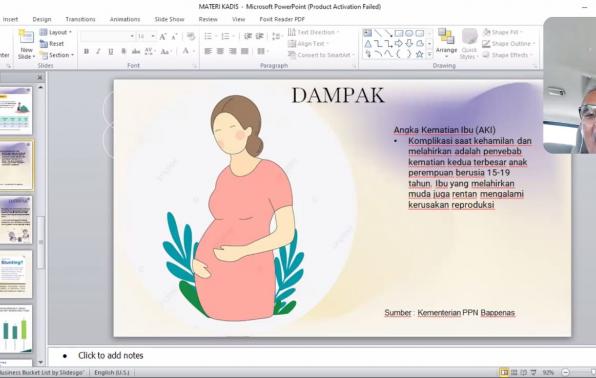Open the Insert tab
This screenshot has width=596, height=378.
pyautogui.click(x=10, y=19)
